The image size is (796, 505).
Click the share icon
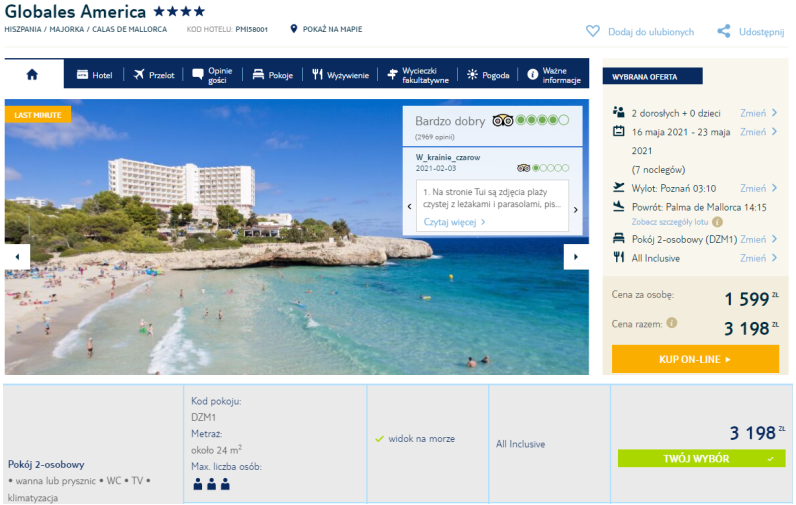click(x=724, y=31)
